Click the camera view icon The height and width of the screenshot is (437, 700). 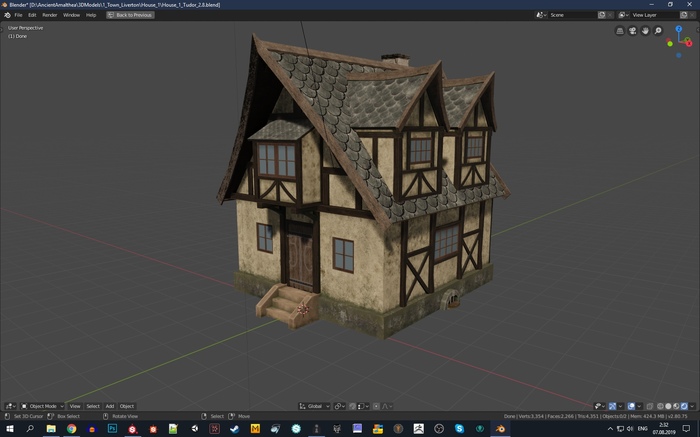tap(633, 31)
